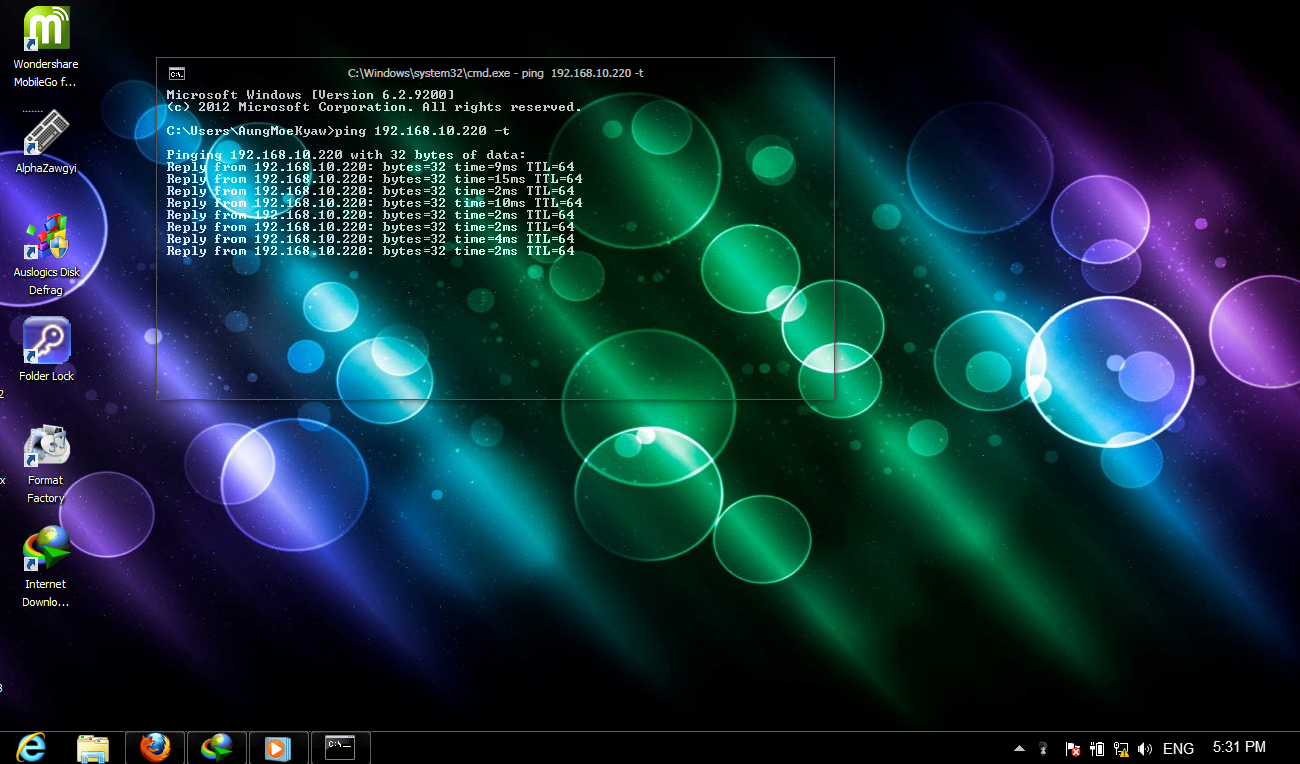Launch Auslogics Disk Defrag shortcut
This screenshot has height=764, width=1300.
[46, 254]
